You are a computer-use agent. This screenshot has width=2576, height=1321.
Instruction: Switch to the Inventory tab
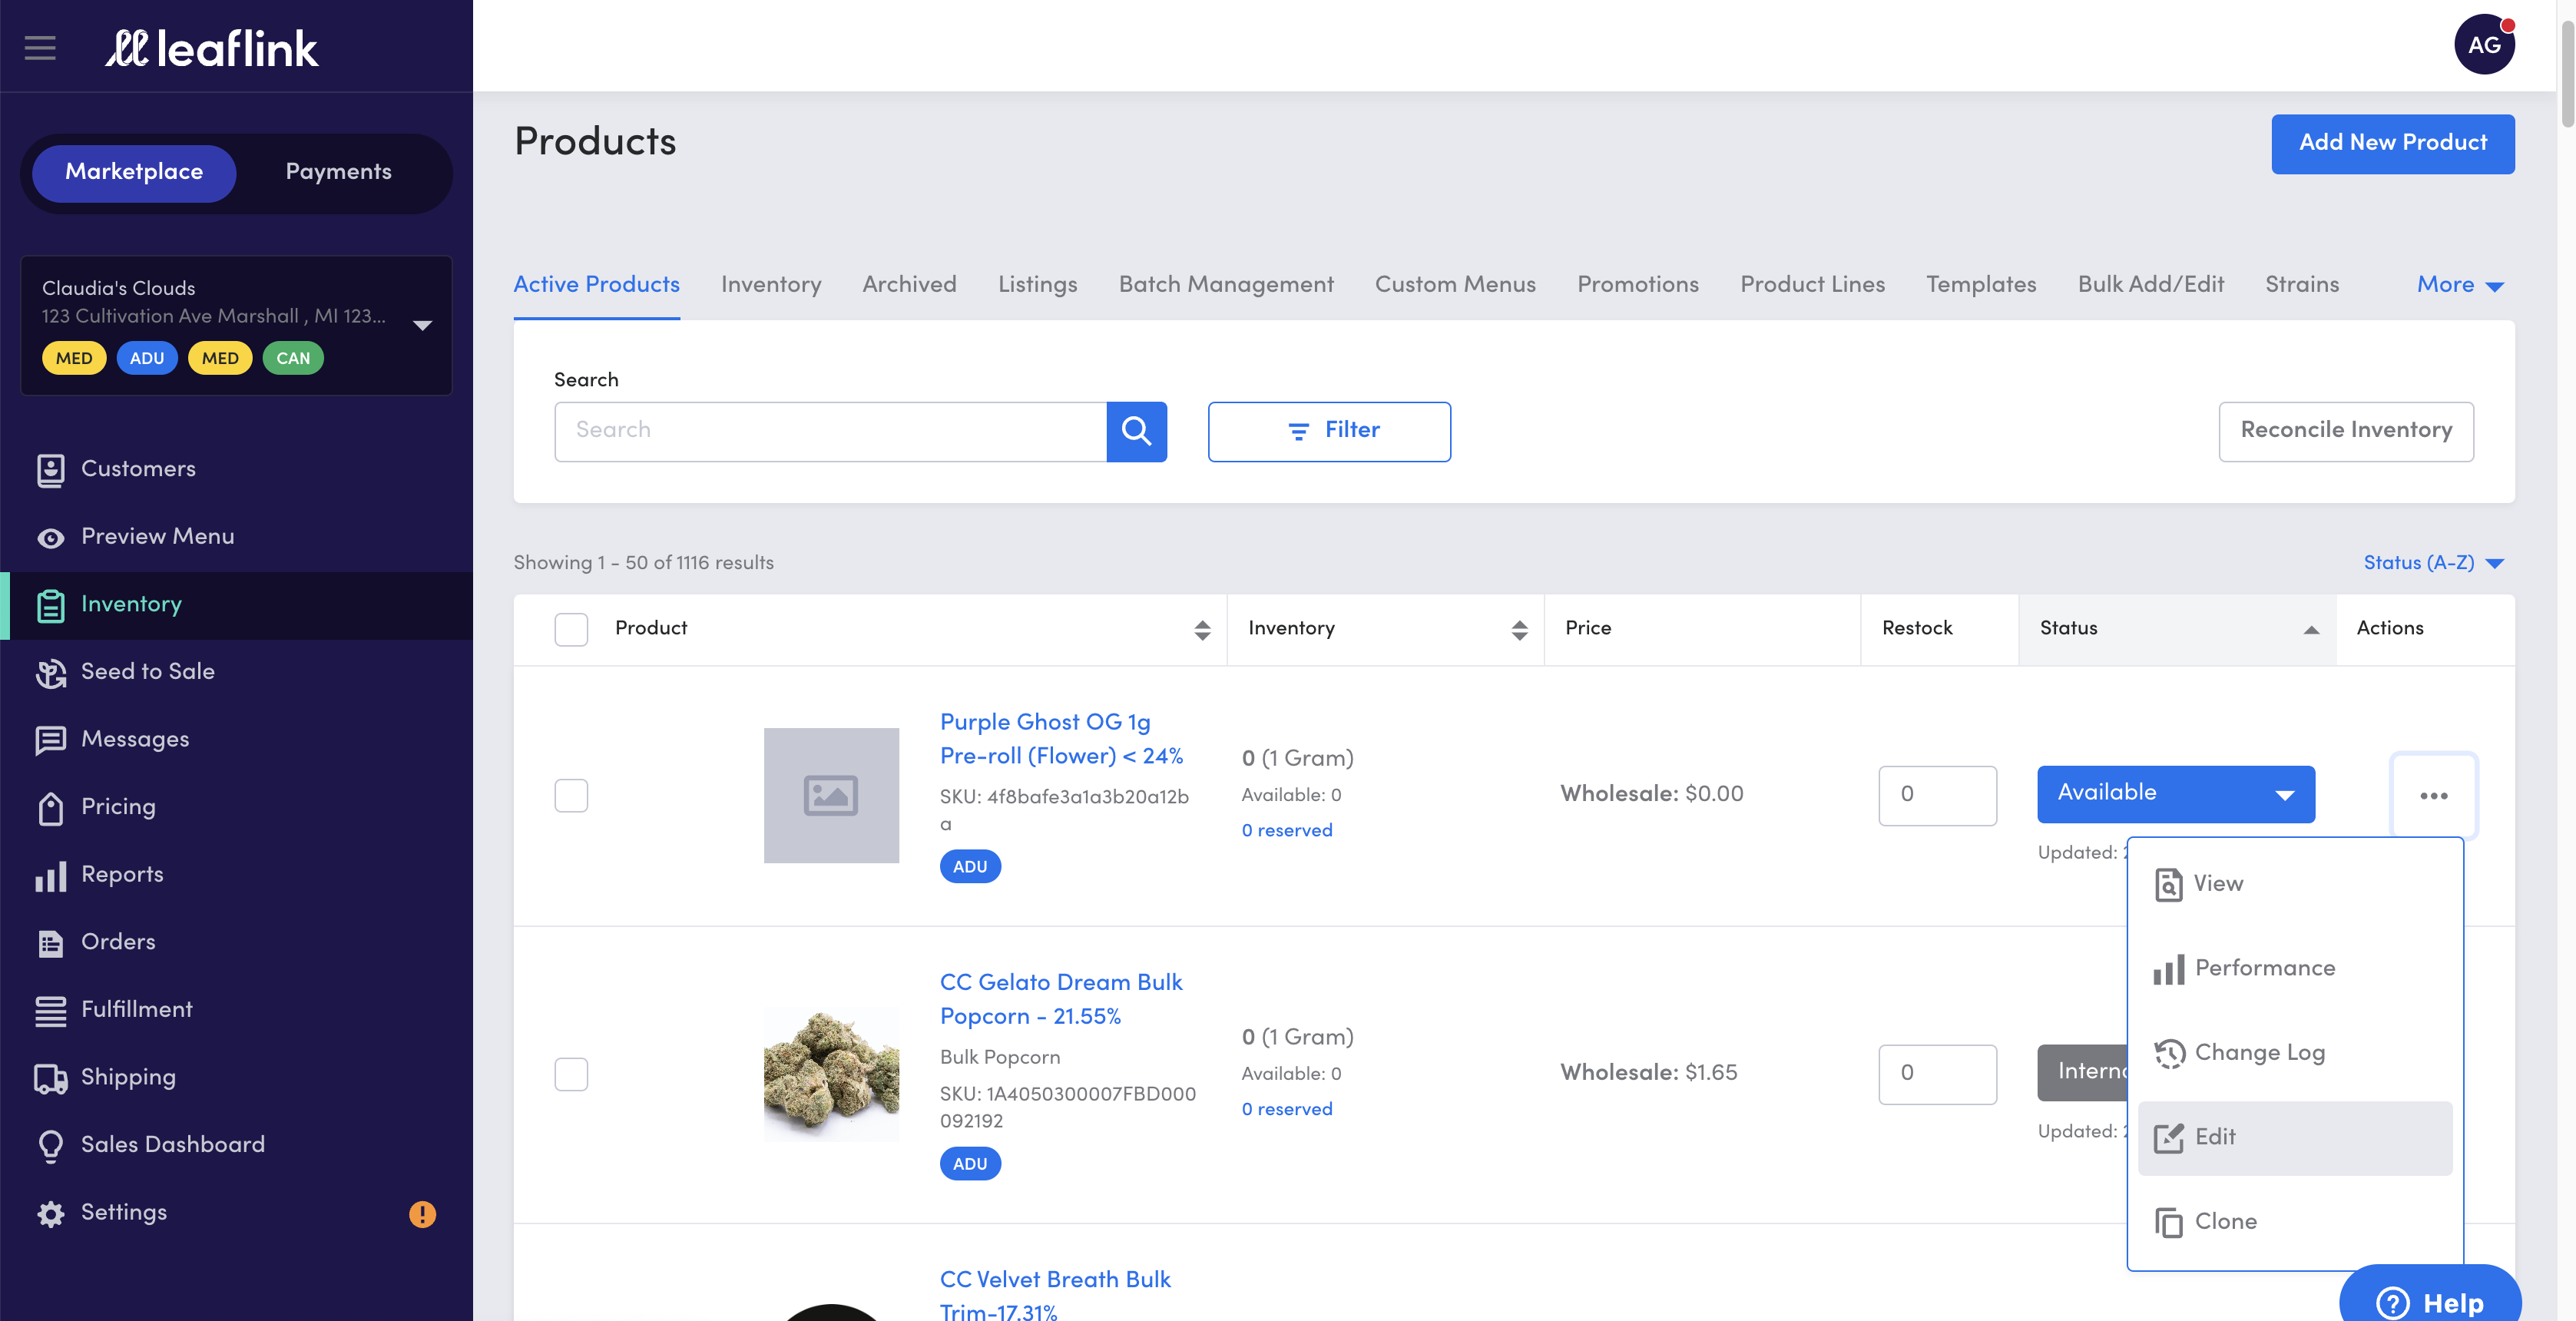pos(770,285)
